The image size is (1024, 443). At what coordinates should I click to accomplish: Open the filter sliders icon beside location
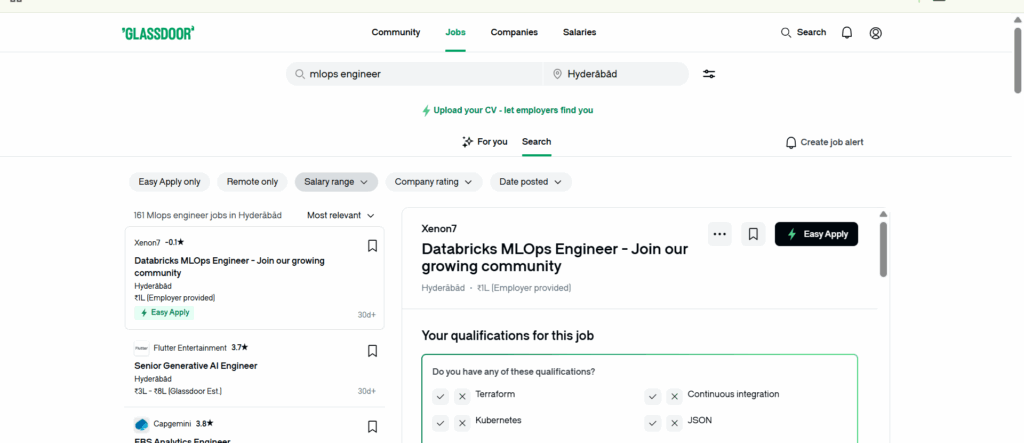pos(709,74)
